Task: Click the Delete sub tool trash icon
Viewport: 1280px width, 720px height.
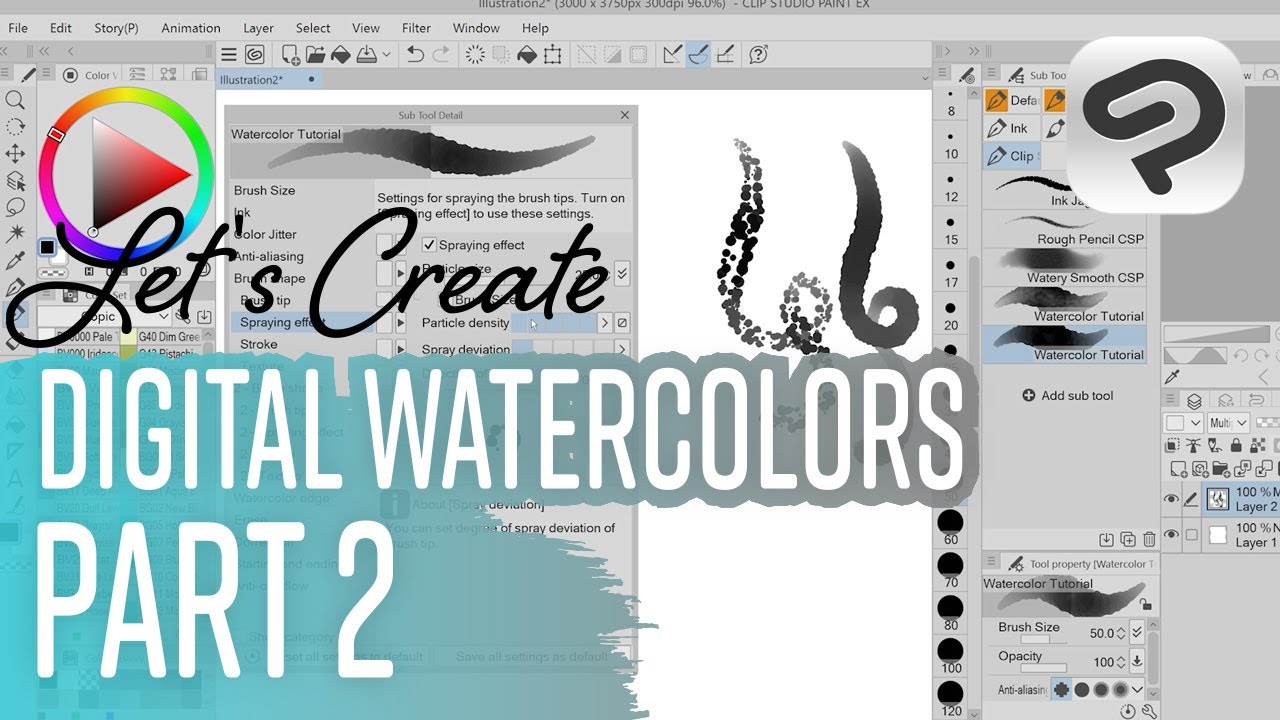Action: point(1149,539)
